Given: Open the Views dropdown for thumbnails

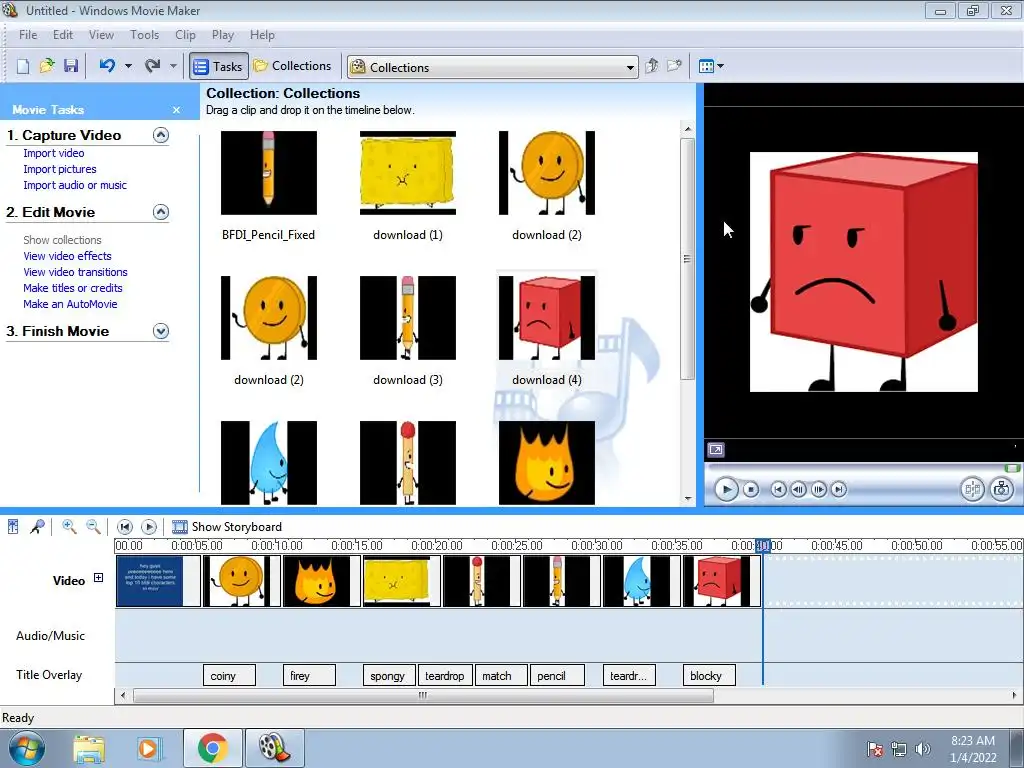Looking at the screenshot, I should point(711,66).
